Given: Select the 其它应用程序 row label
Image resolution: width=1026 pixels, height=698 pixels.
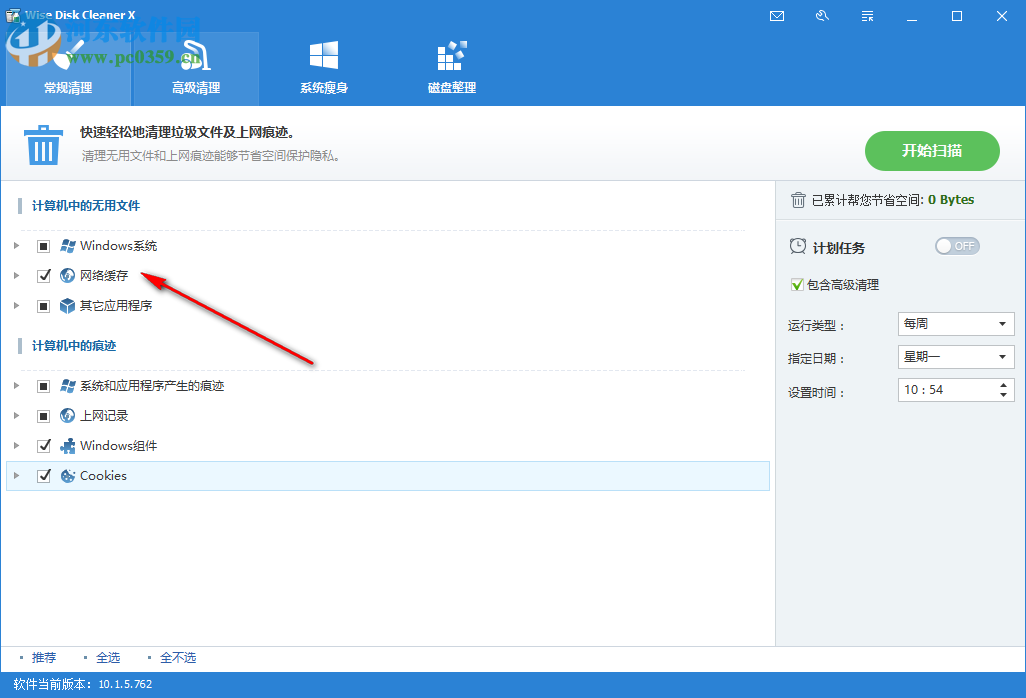Looking at the screenshot, I should pyautogui.click(x=116, y=305).
